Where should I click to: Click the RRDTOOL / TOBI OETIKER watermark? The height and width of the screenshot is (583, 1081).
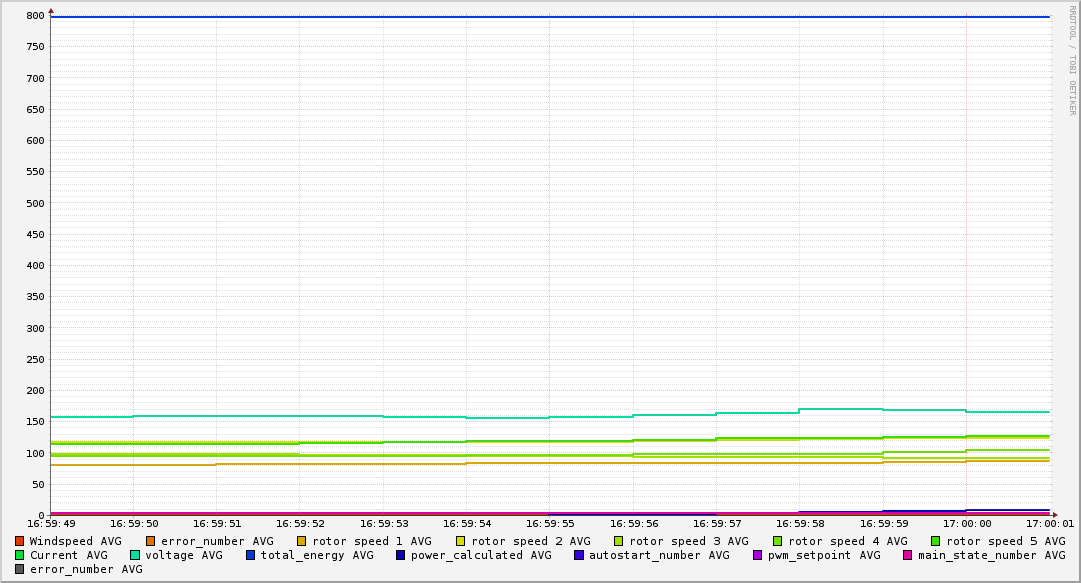[x=1072, y=60]
